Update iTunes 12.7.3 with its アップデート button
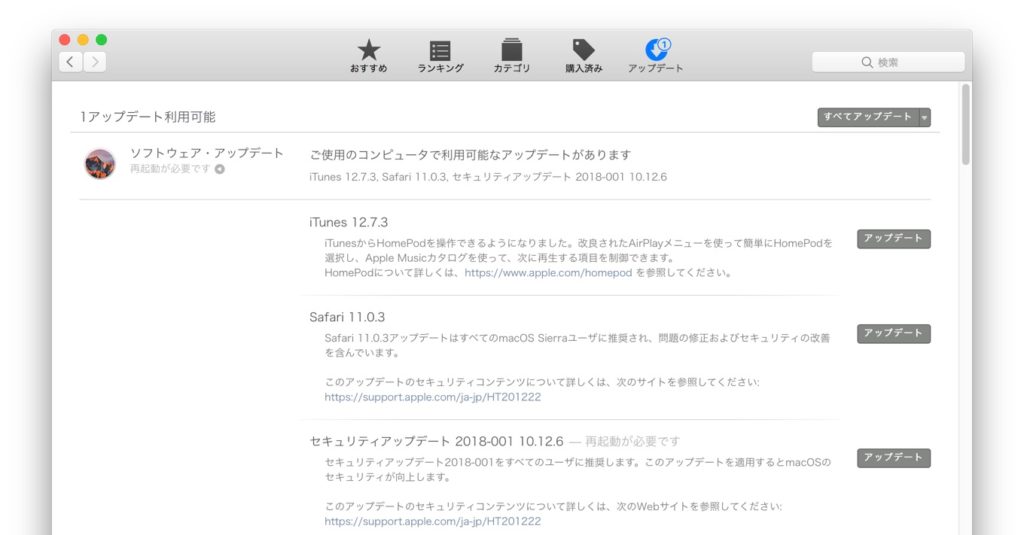The height and width of the screenshot is (535, 1024). (x=893, y=239)
